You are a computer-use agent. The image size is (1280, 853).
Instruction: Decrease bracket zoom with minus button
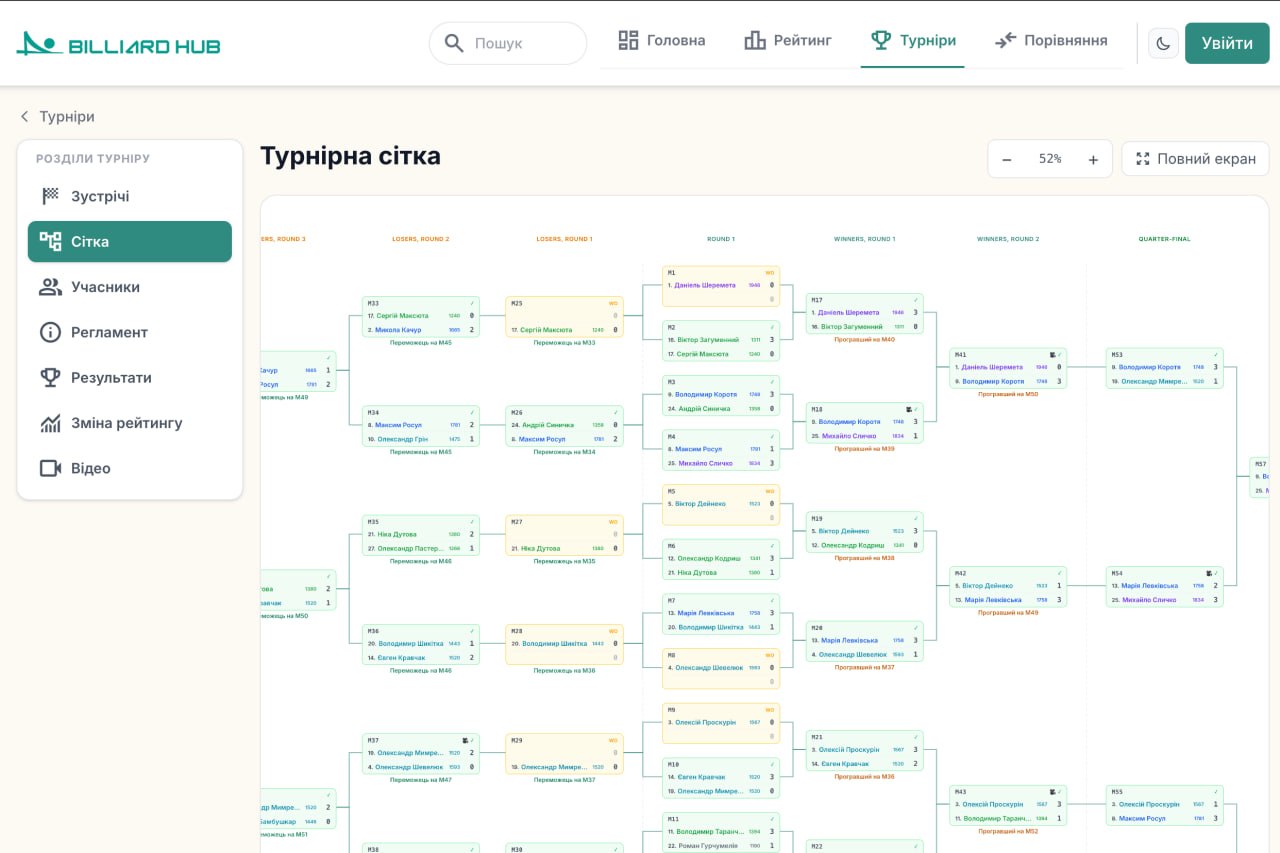point(1007,159)
